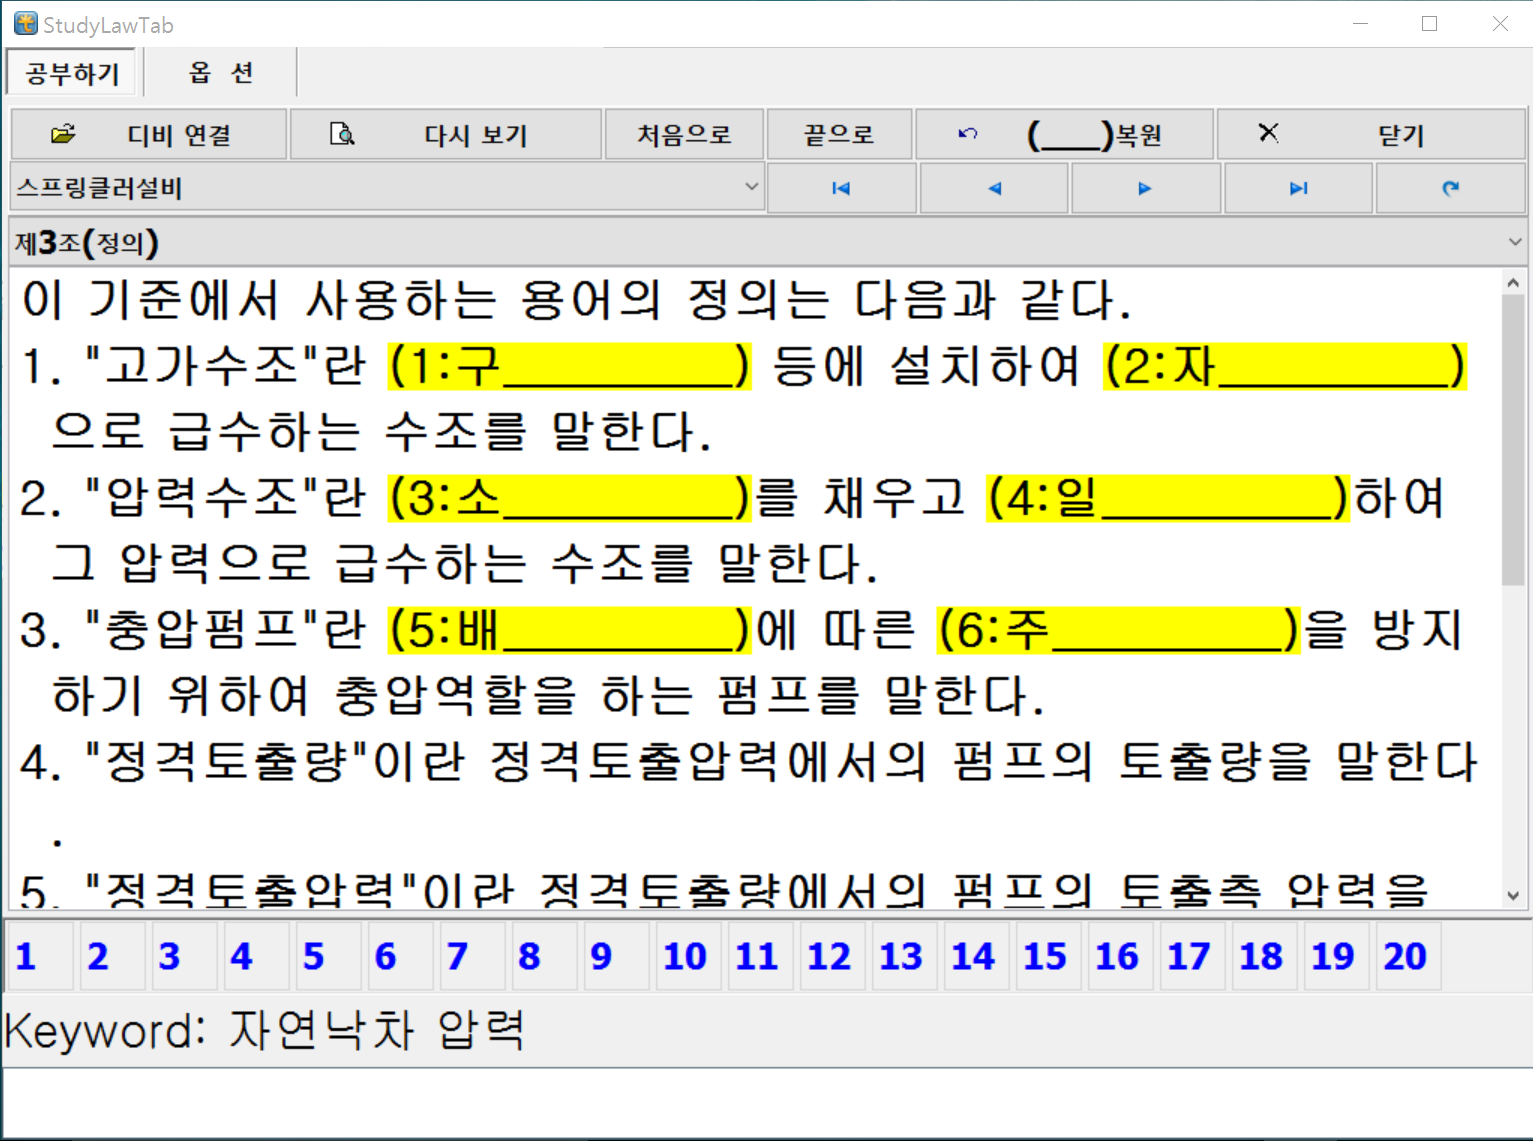Click the StudyLawTab app icon in title bar
The width and height of the screenshot is (1533, 1141).
pos(25,24)
